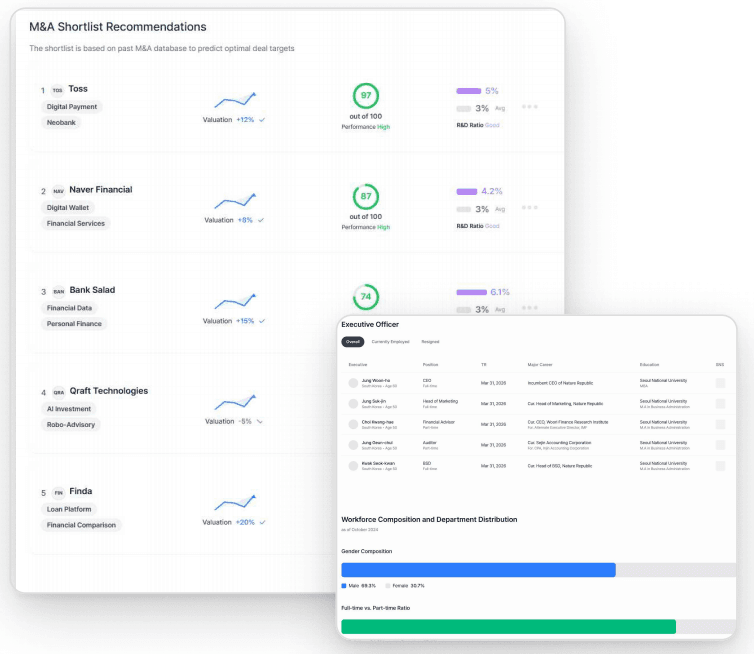Click the Finda logo badge

tap(59, 493)
